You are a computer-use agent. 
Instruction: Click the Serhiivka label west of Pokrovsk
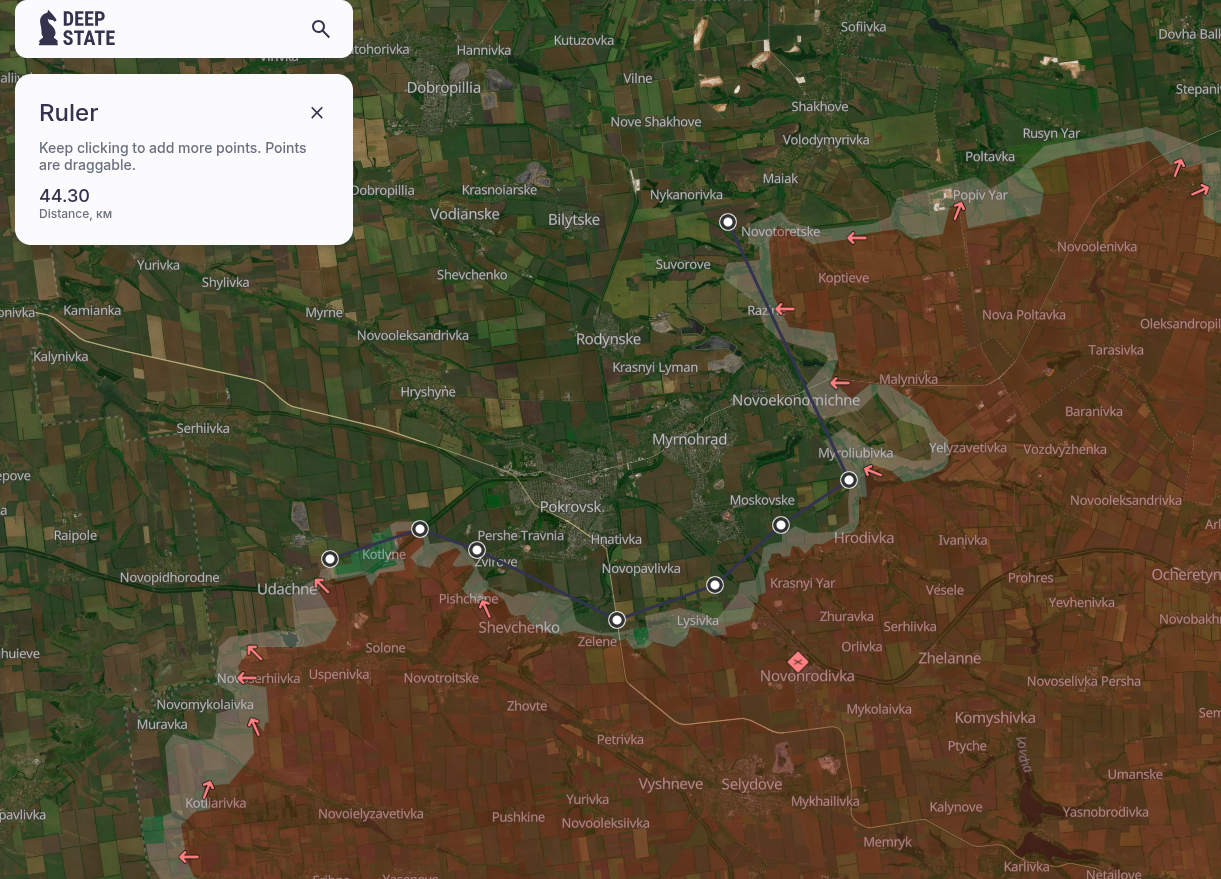click(x=203, y=428)
